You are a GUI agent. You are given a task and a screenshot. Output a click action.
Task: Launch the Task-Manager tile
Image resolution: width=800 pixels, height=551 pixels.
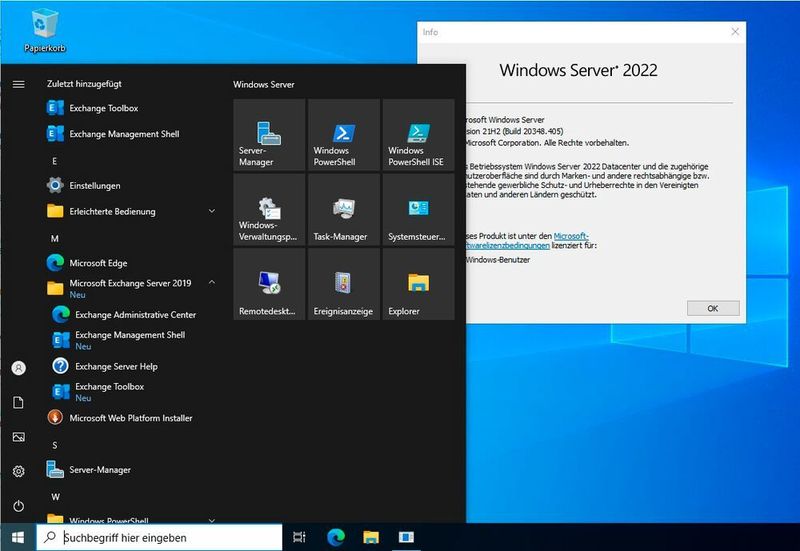[344, 210]
